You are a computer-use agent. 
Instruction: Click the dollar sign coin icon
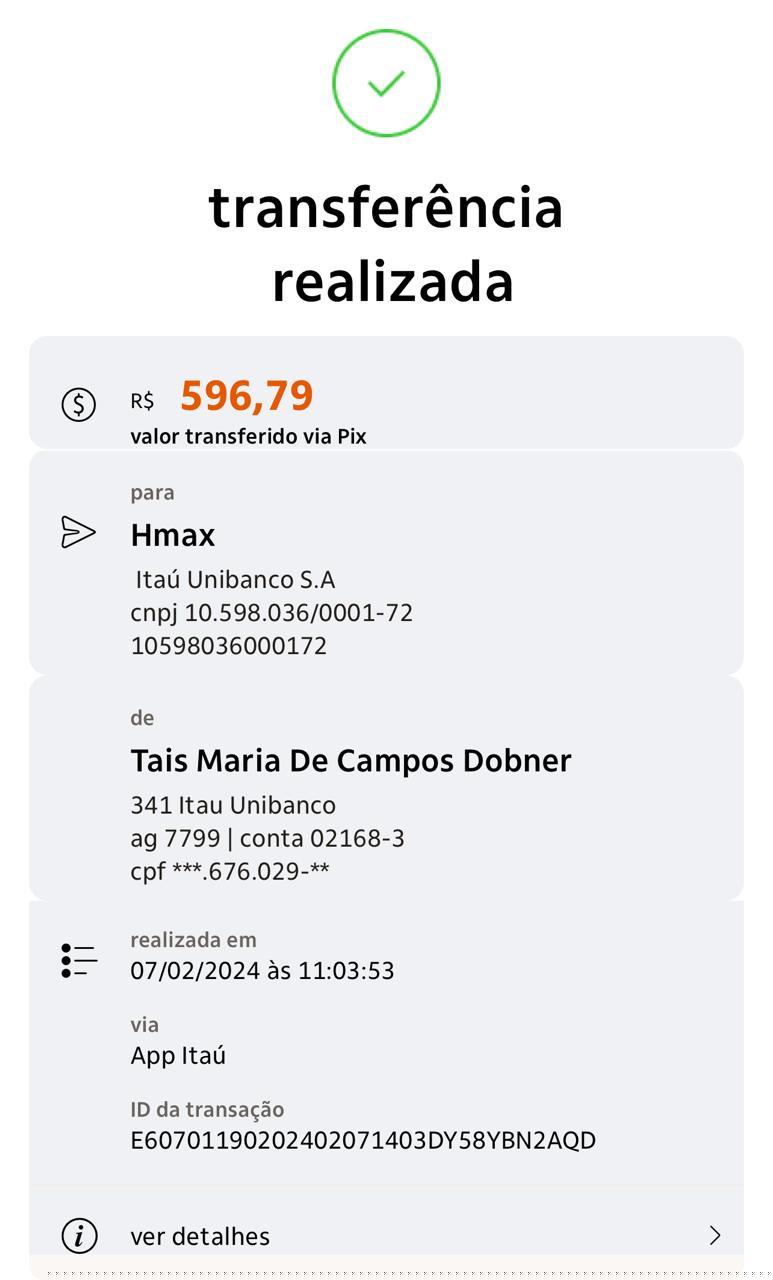[x=79, y=404]
